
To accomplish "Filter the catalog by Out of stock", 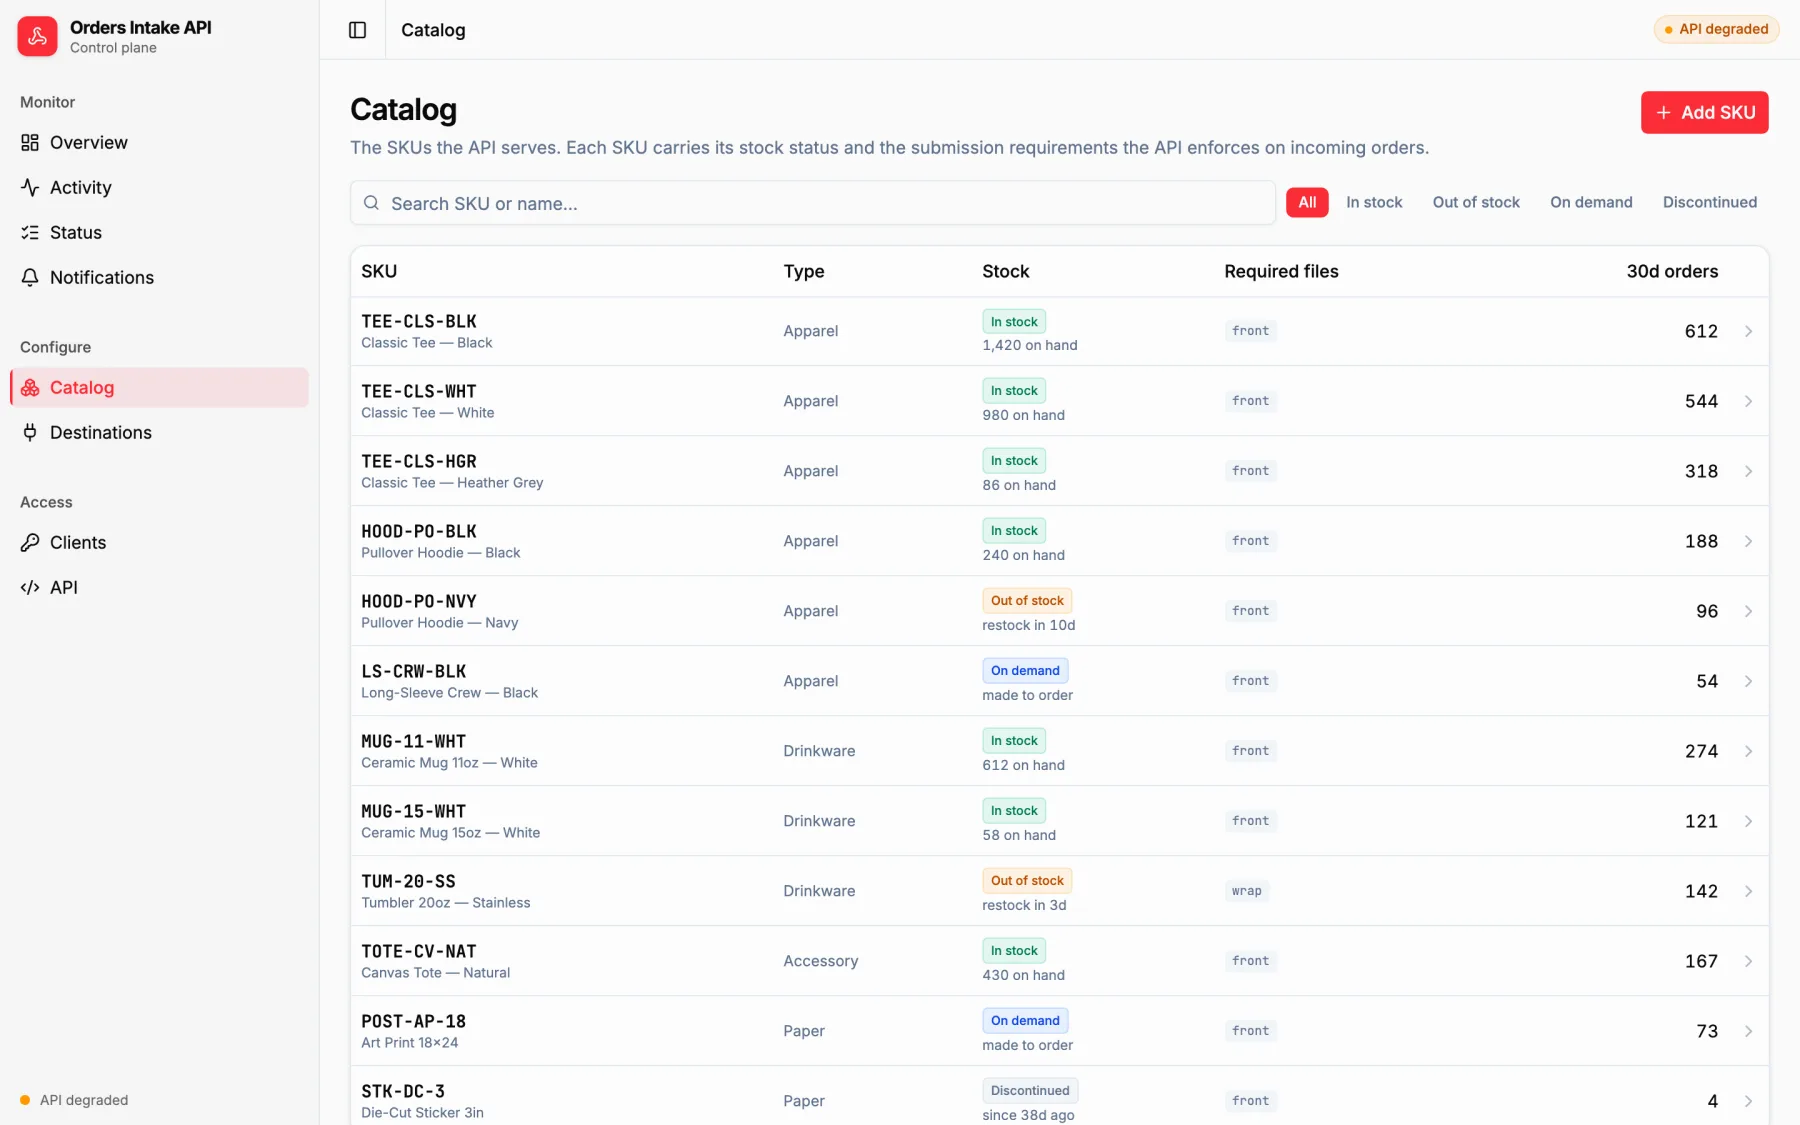I will [x=1476, y=202].
